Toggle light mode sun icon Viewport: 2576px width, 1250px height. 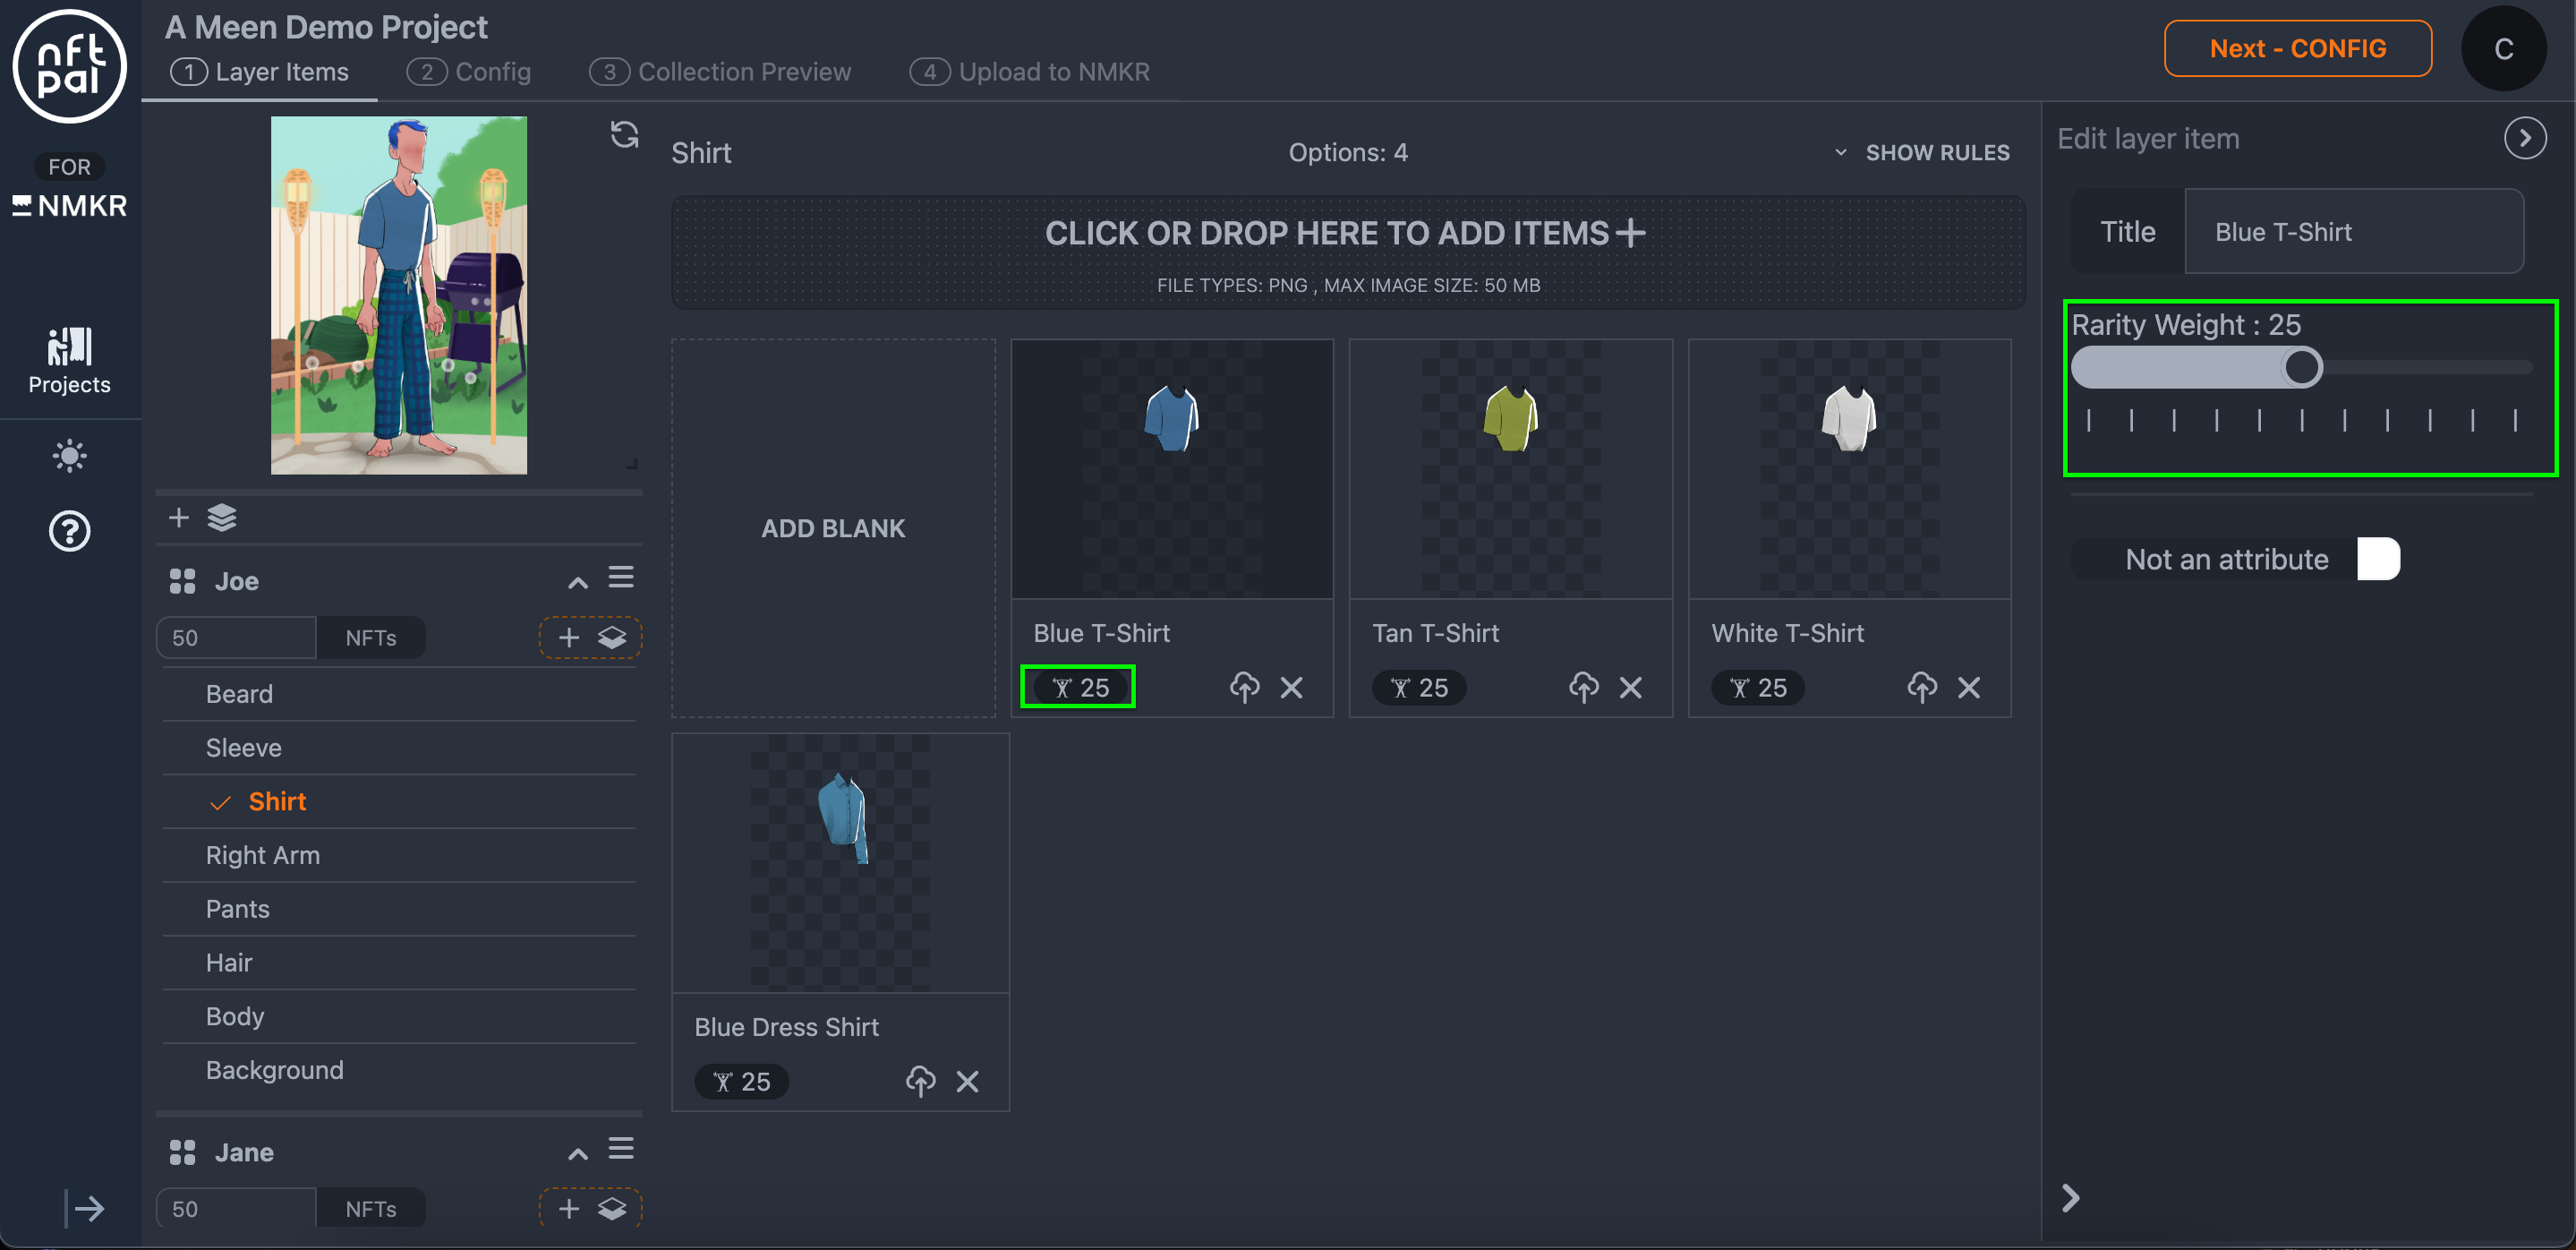69,456
